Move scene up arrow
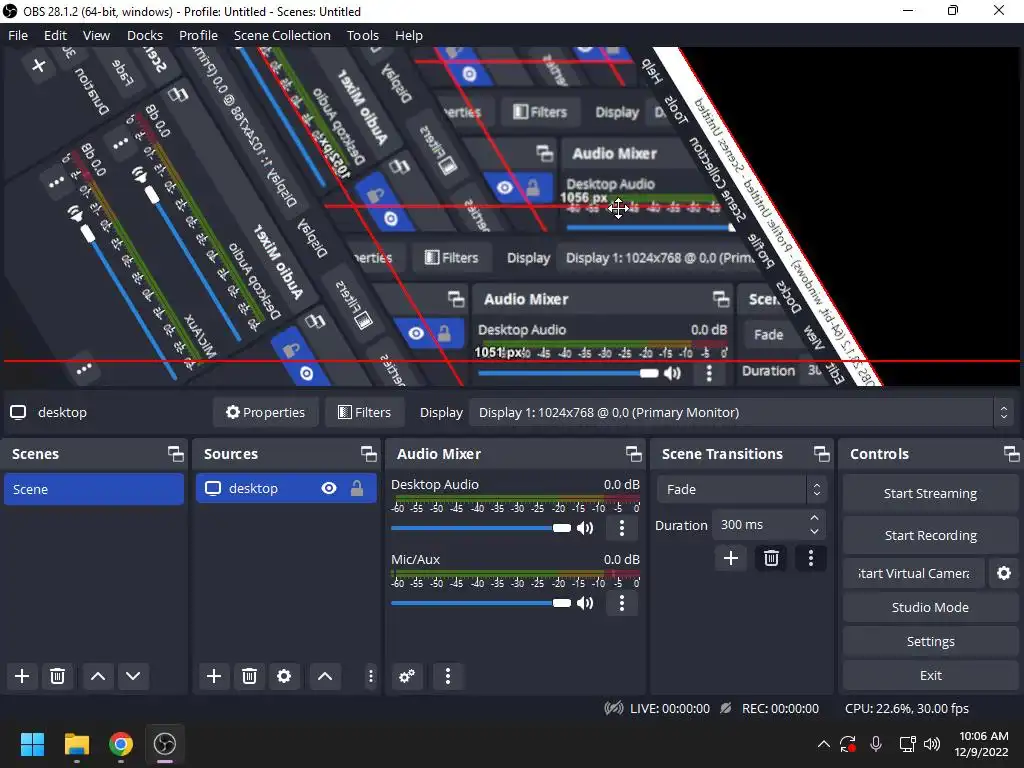Screen dimensions: 1024x768 (98, 676)
